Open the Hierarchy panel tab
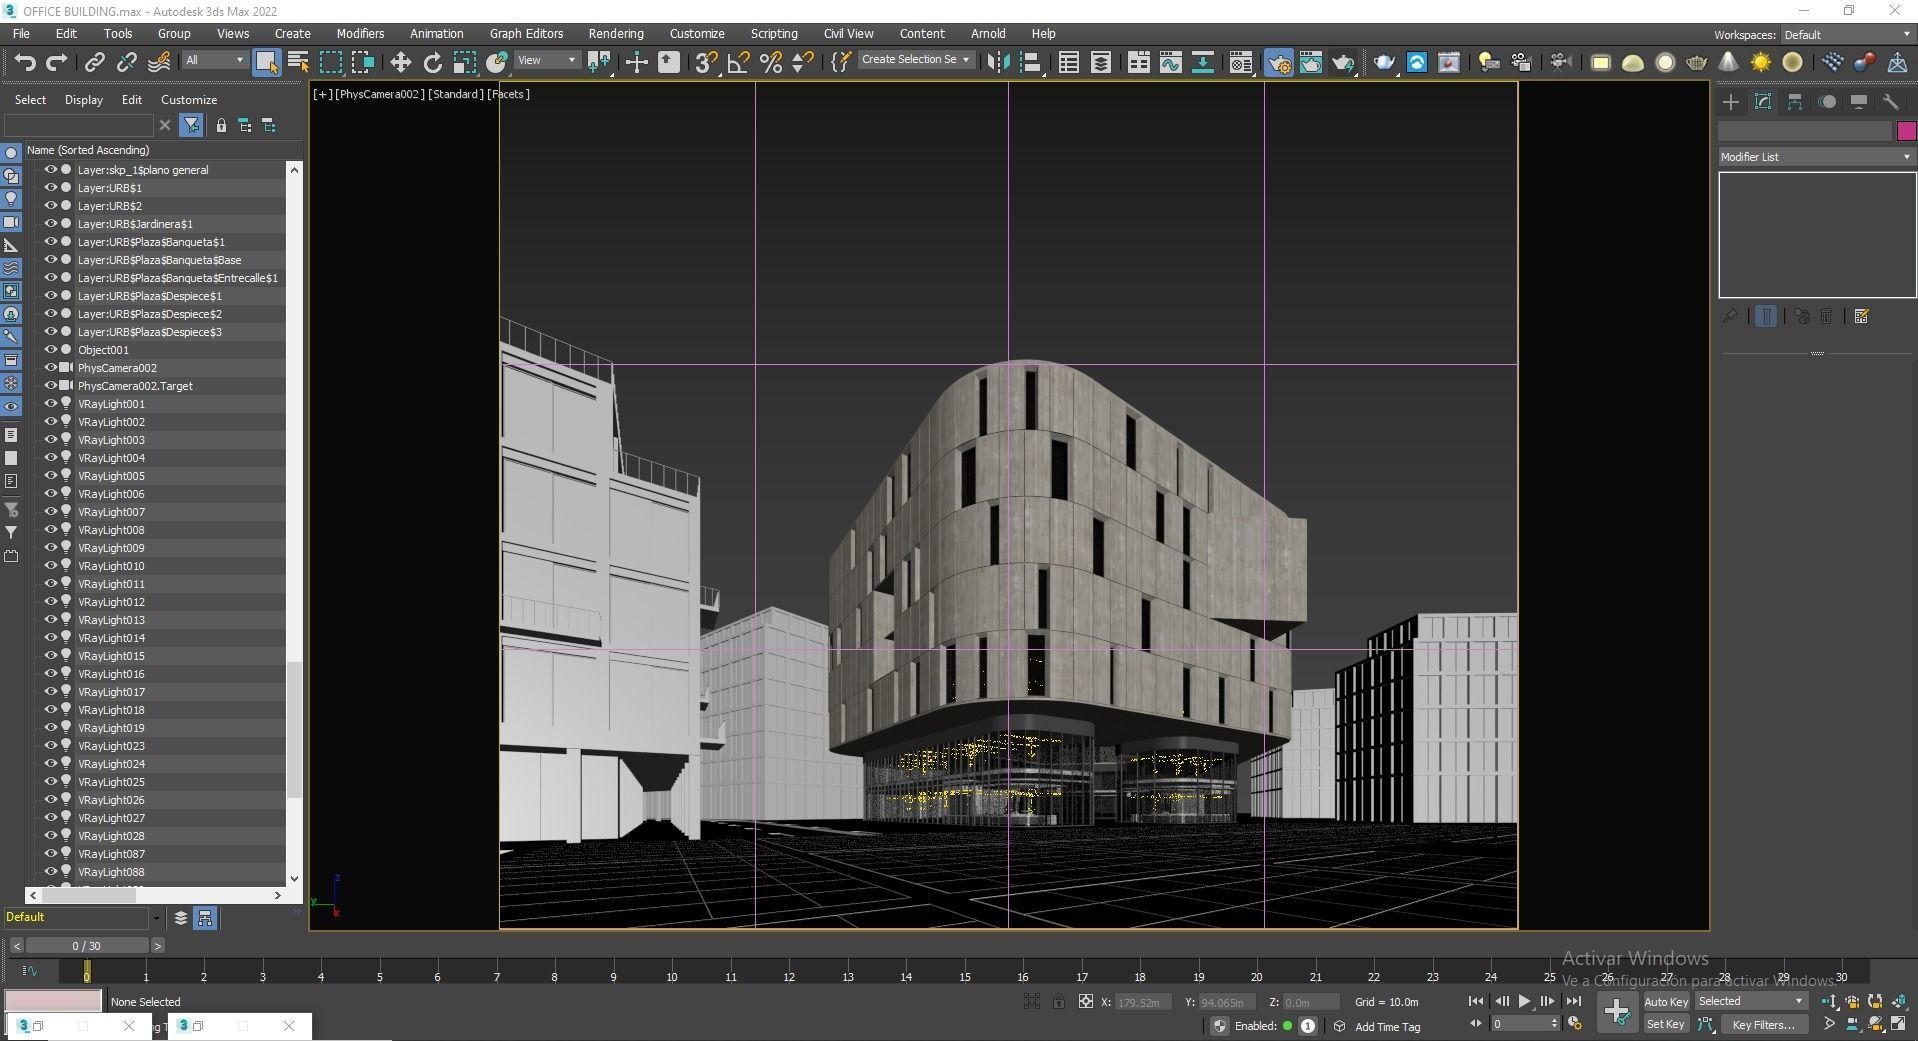The width and height of the screenshot is (1918, 1041). [x=1795, y=102]
